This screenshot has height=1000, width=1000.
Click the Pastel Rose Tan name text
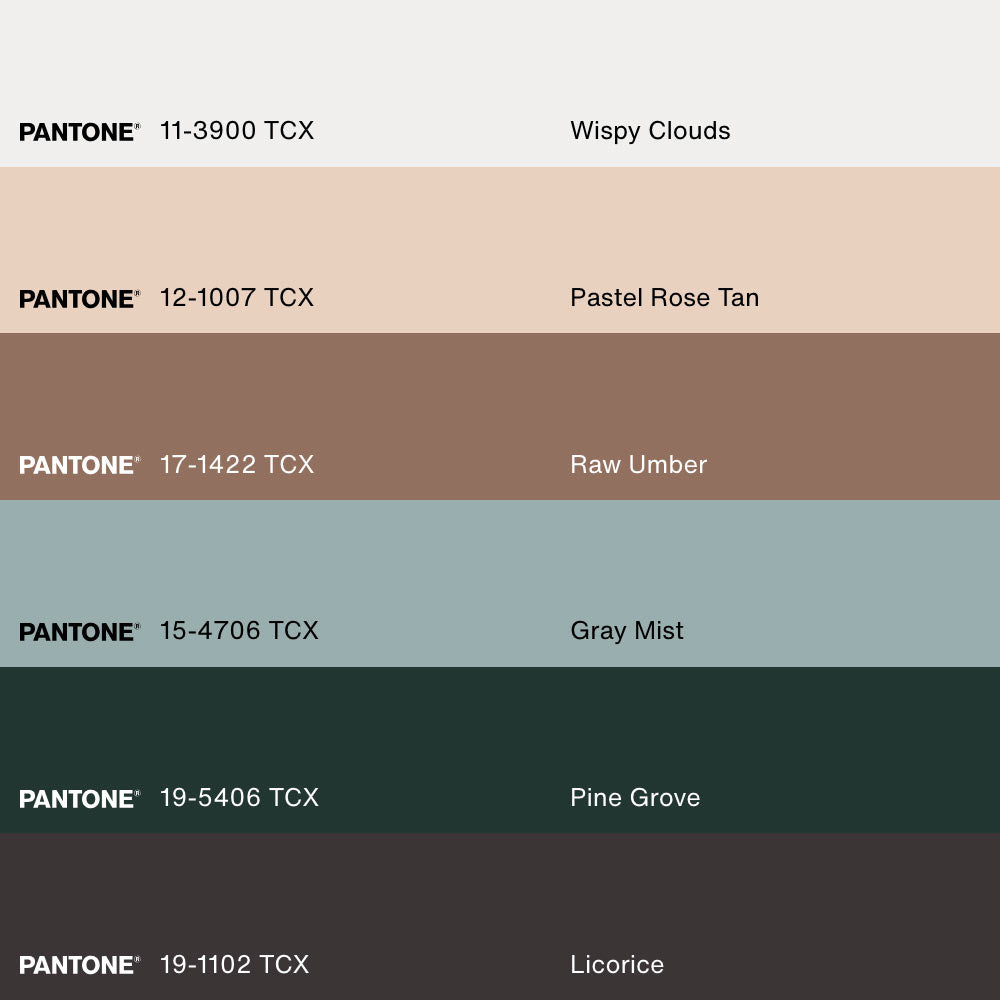[x=664, y=298]
